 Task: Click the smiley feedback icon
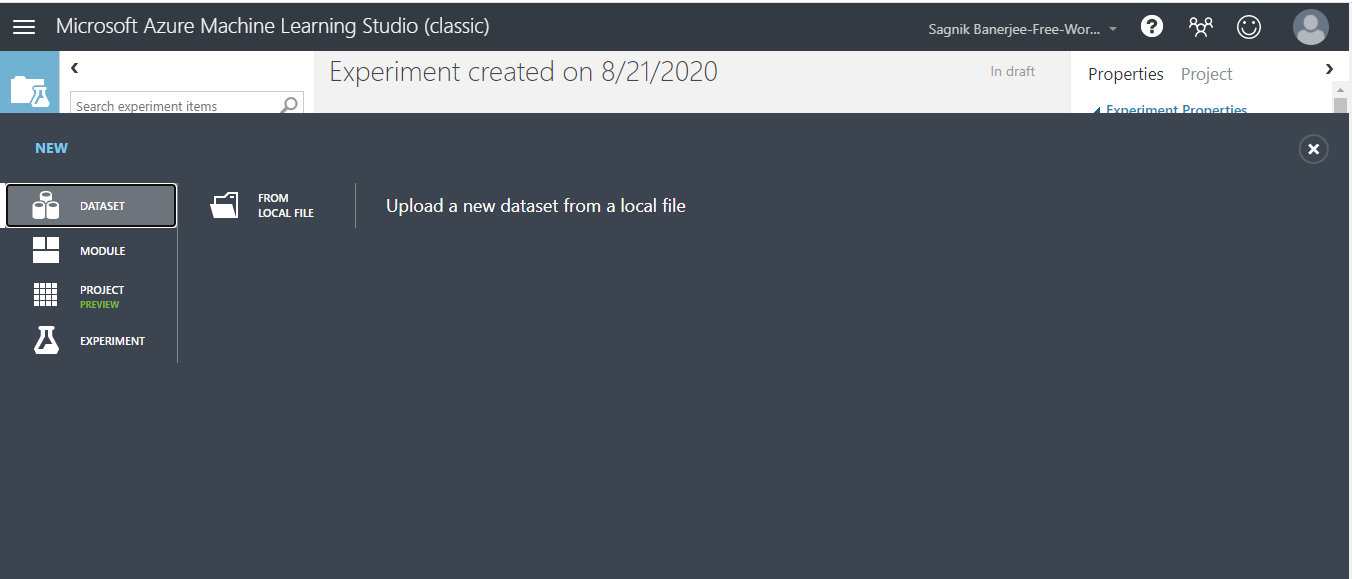click(x=1249, y=27)
